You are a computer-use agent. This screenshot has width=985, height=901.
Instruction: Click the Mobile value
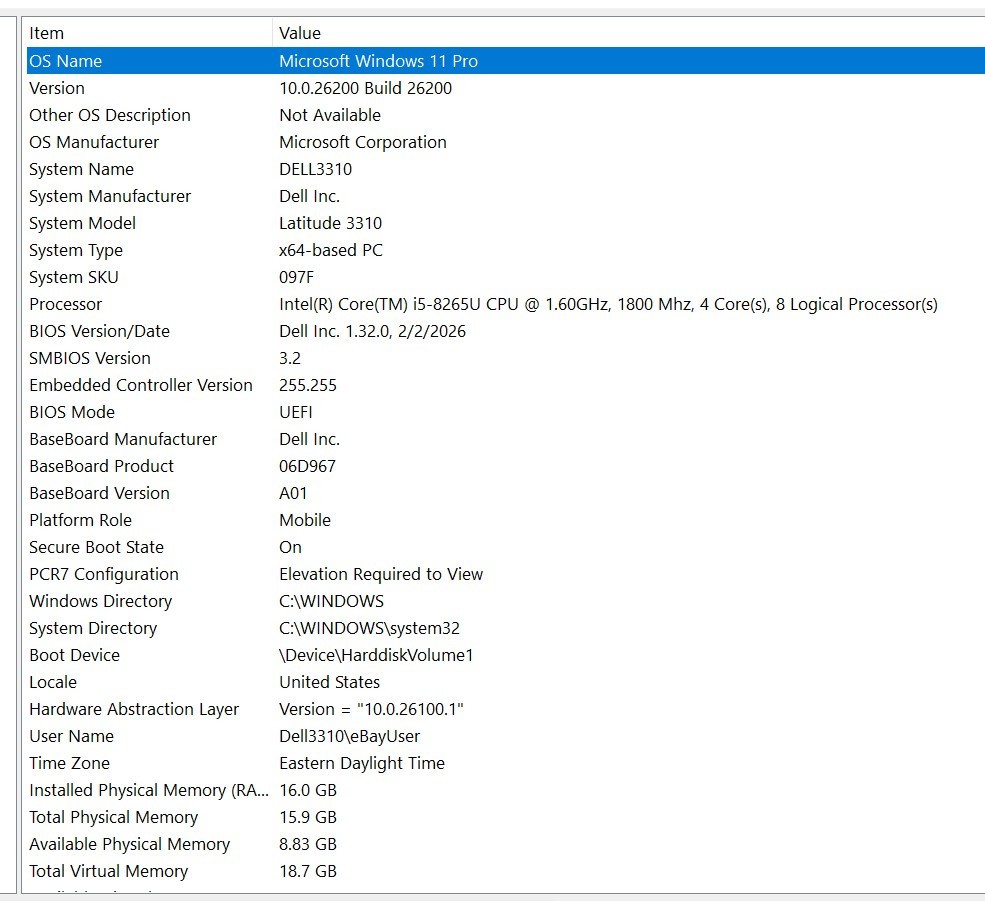tap(305, 520)
